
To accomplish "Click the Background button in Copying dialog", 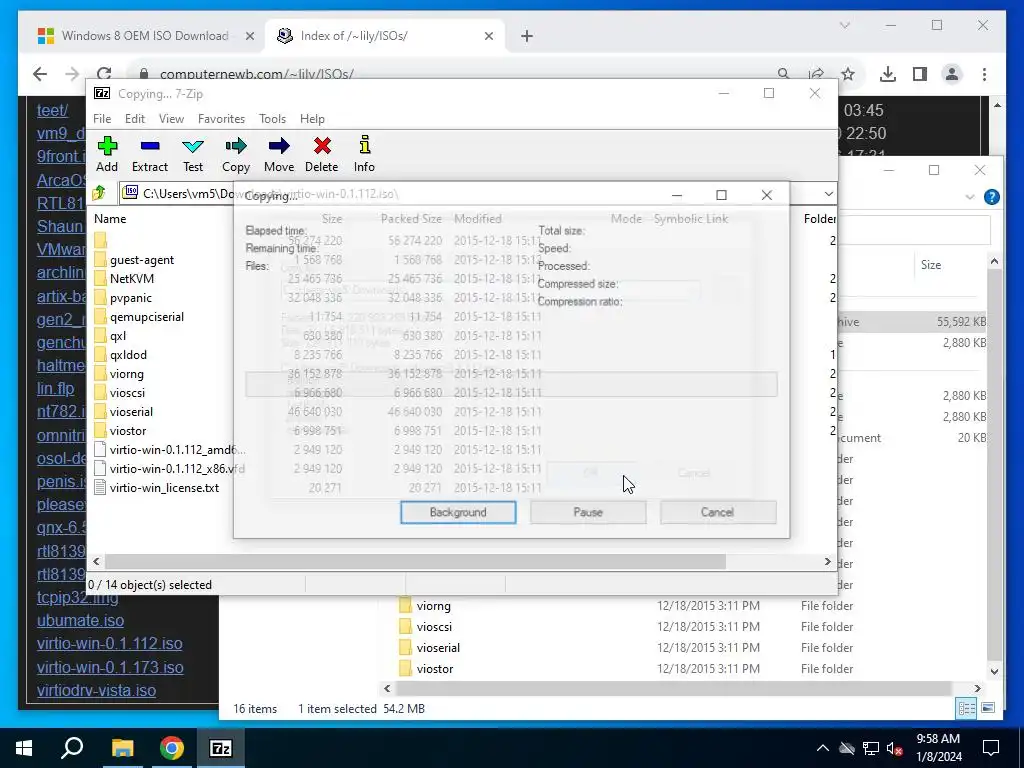I will point(458,513).
